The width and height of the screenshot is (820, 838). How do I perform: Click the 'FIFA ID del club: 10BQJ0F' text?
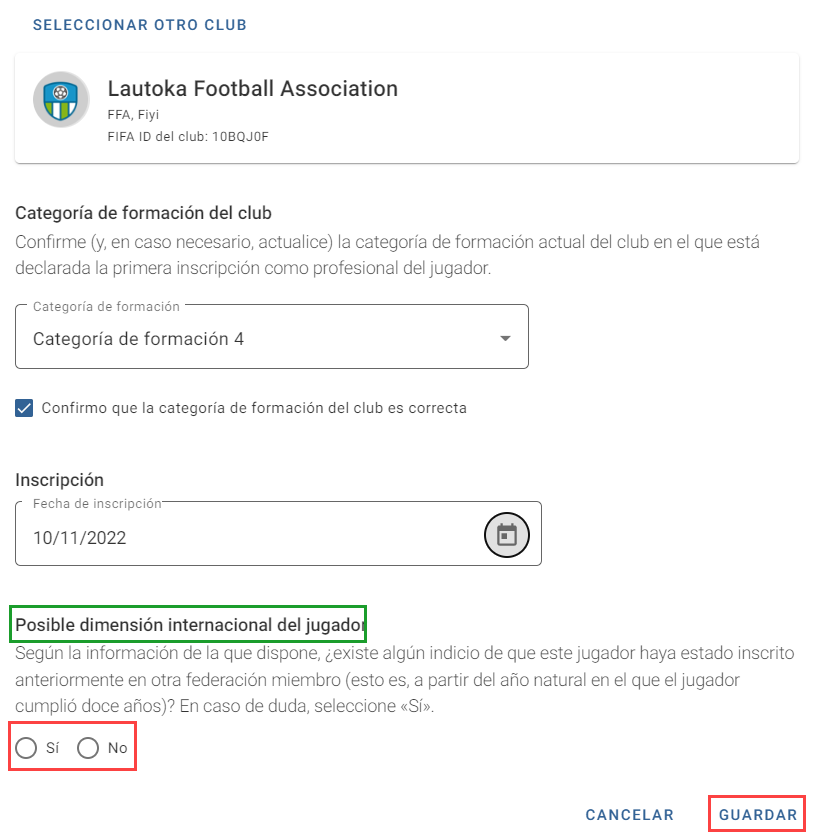[188, 137]
